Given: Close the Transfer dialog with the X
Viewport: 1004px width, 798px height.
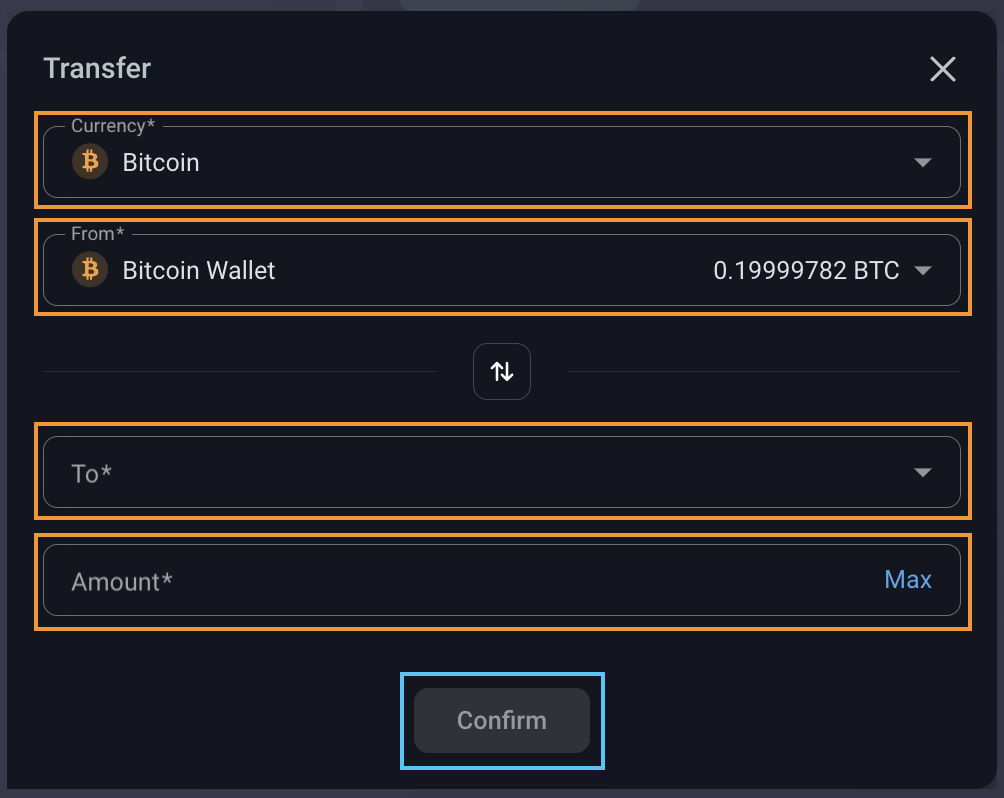Looking at the screenshot, I should 942,69.
